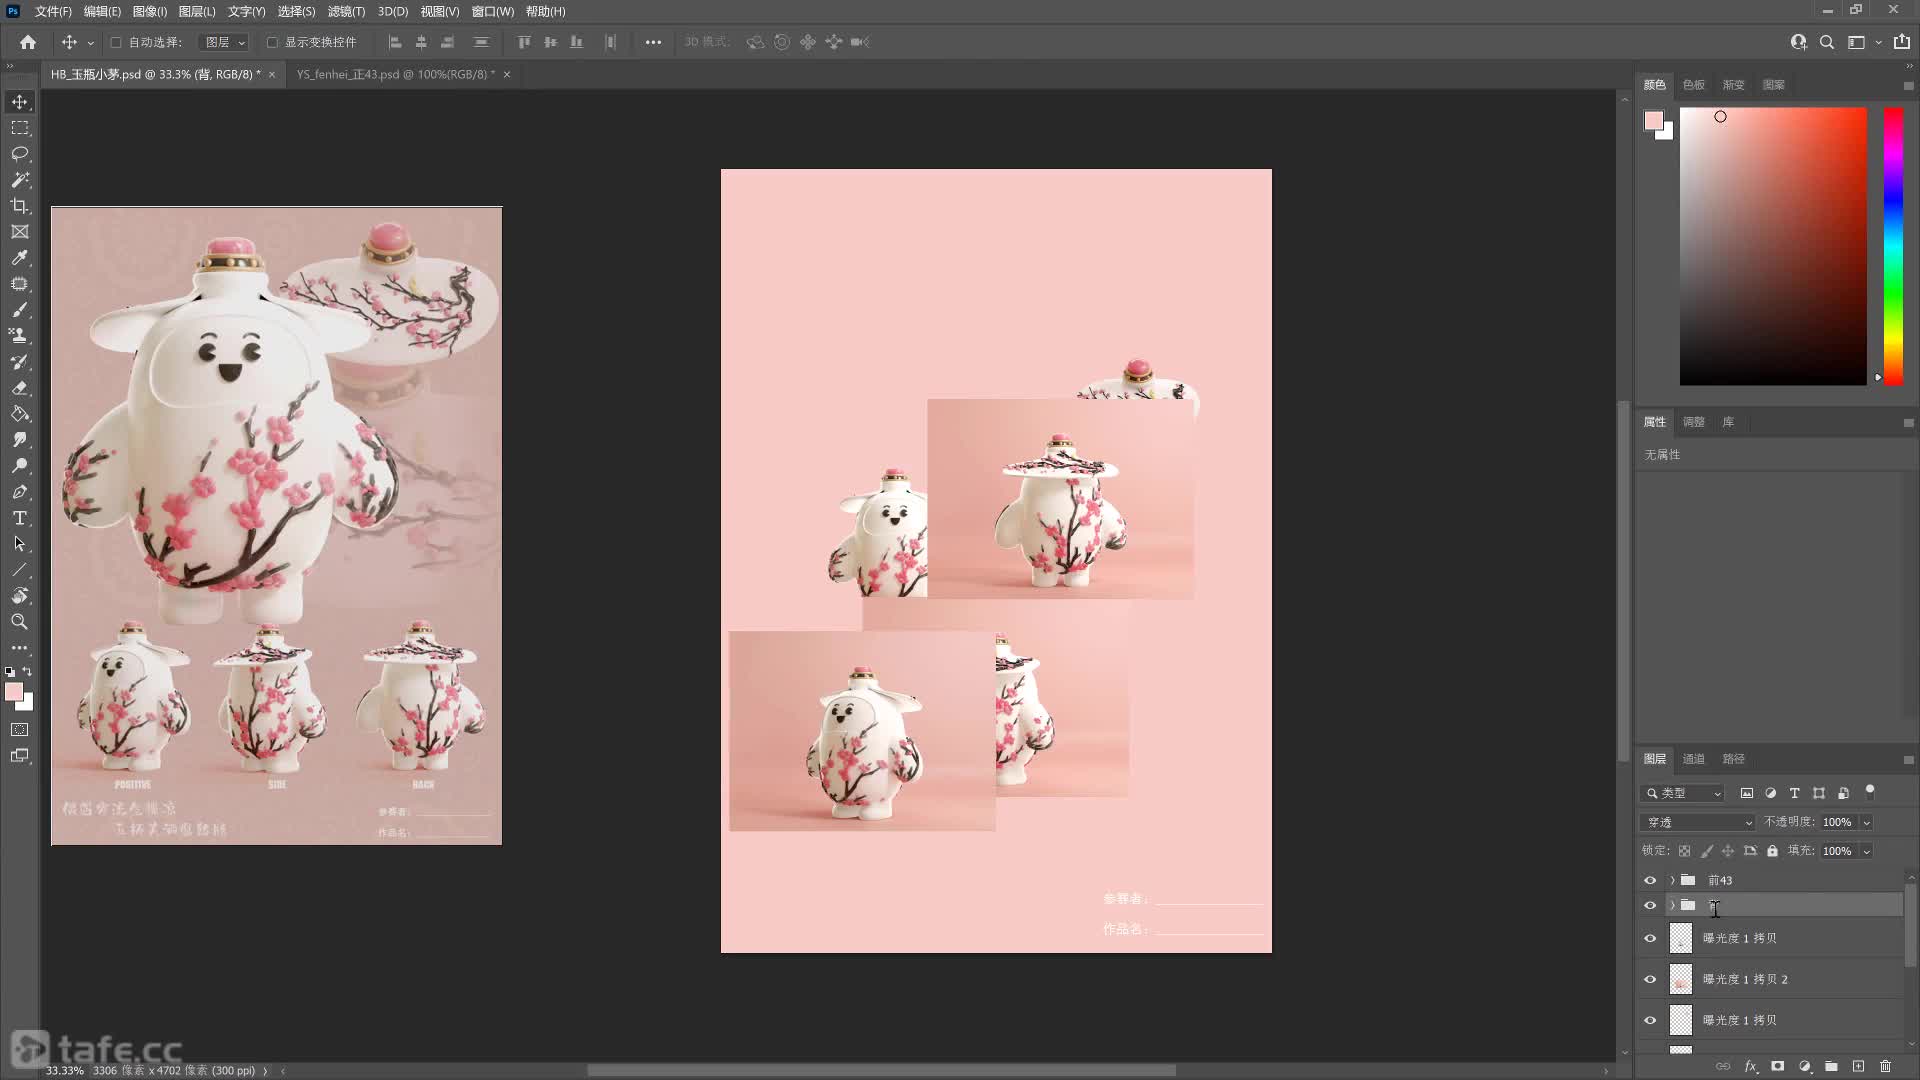1920x1080 pixels.
Task: Open the workspace switcher dropdown arrow
Action: (1878, 43)
